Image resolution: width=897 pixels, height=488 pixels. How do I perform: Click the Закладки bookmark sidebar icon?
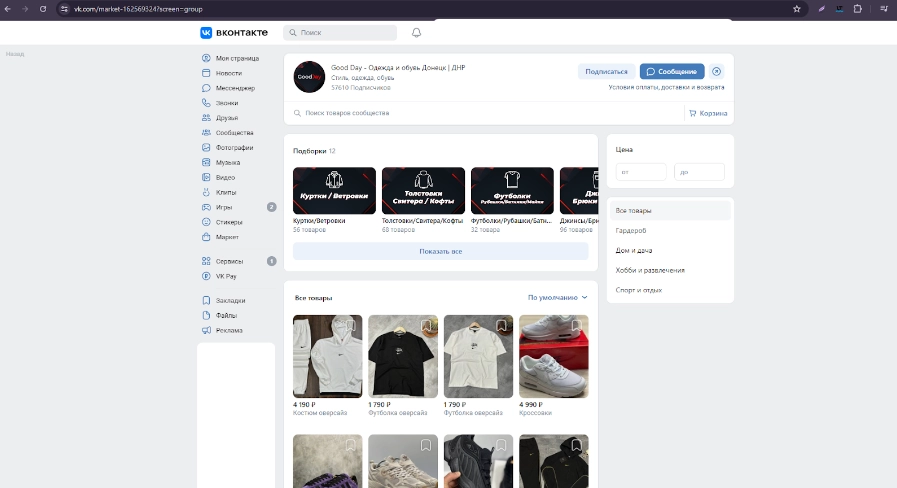coord(206,300)
